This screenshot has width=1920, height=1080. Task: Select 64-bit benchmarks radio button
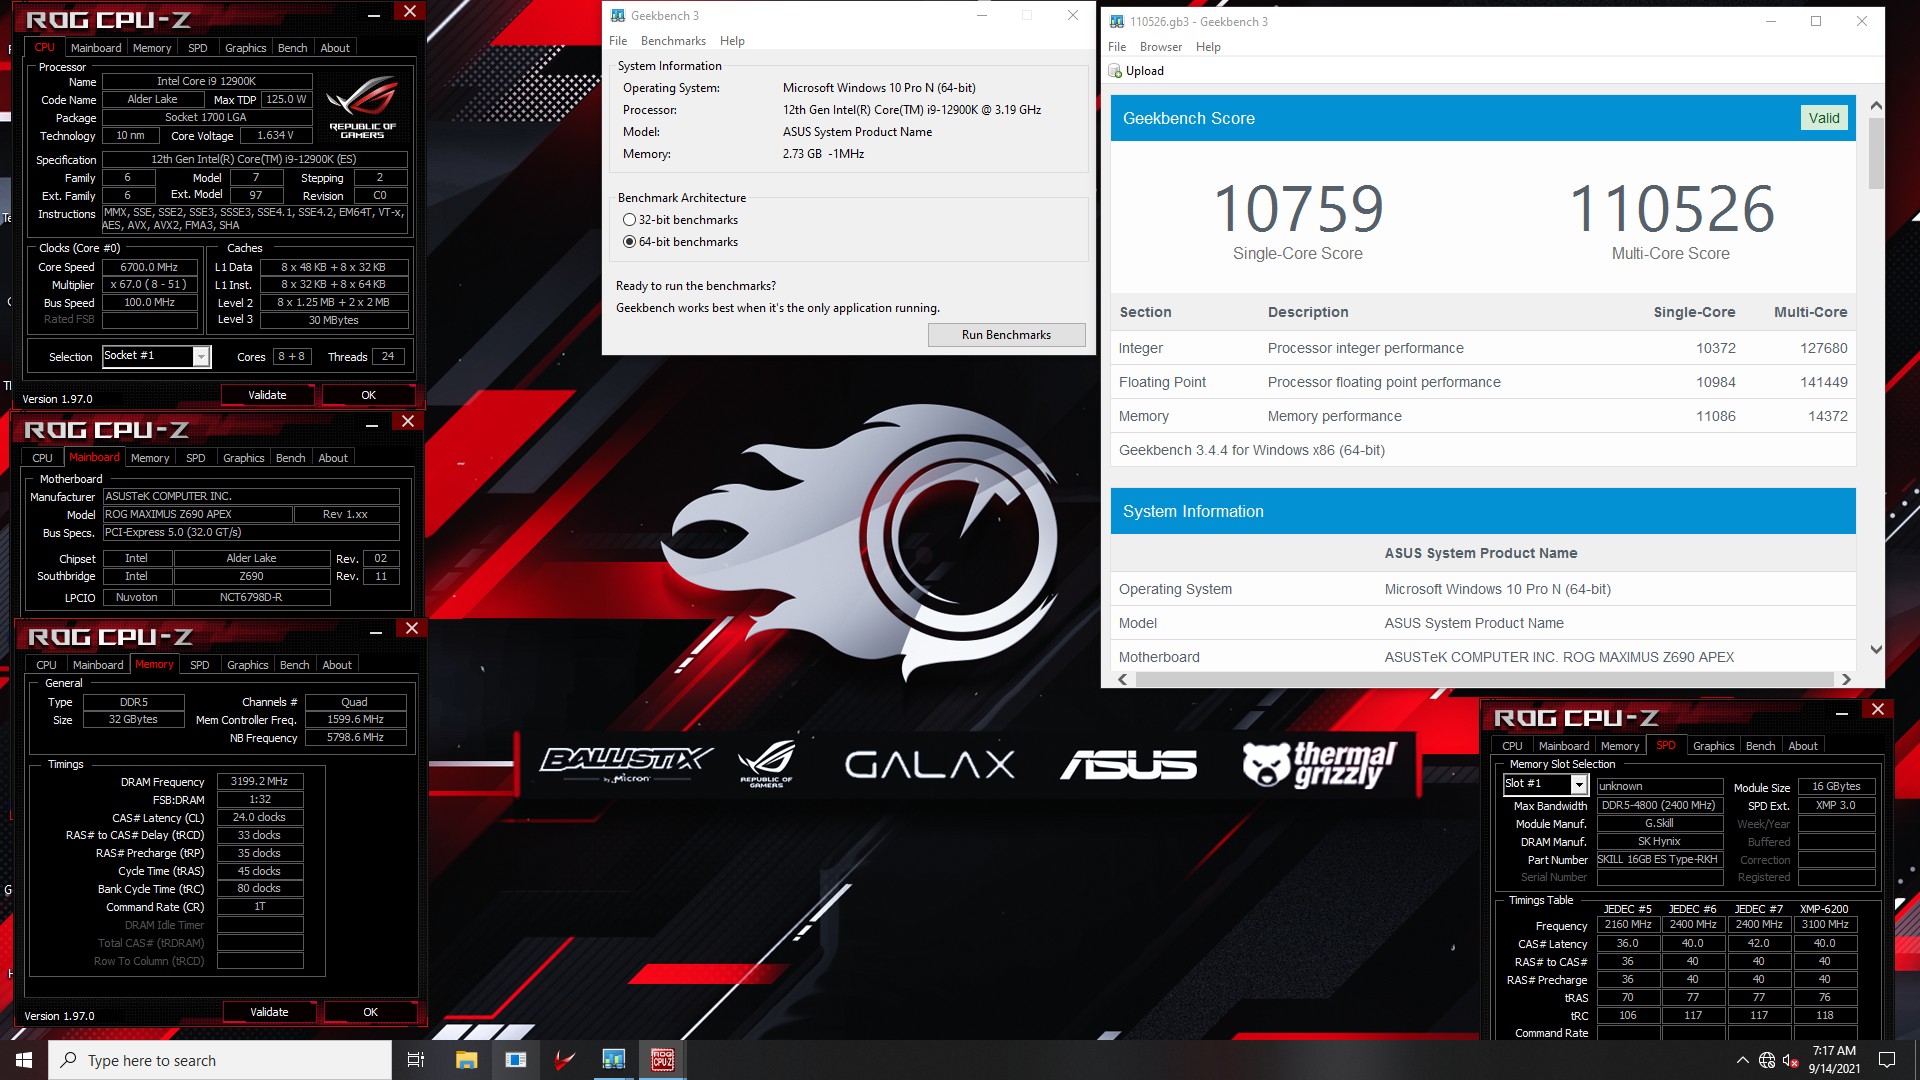[629, 242]
